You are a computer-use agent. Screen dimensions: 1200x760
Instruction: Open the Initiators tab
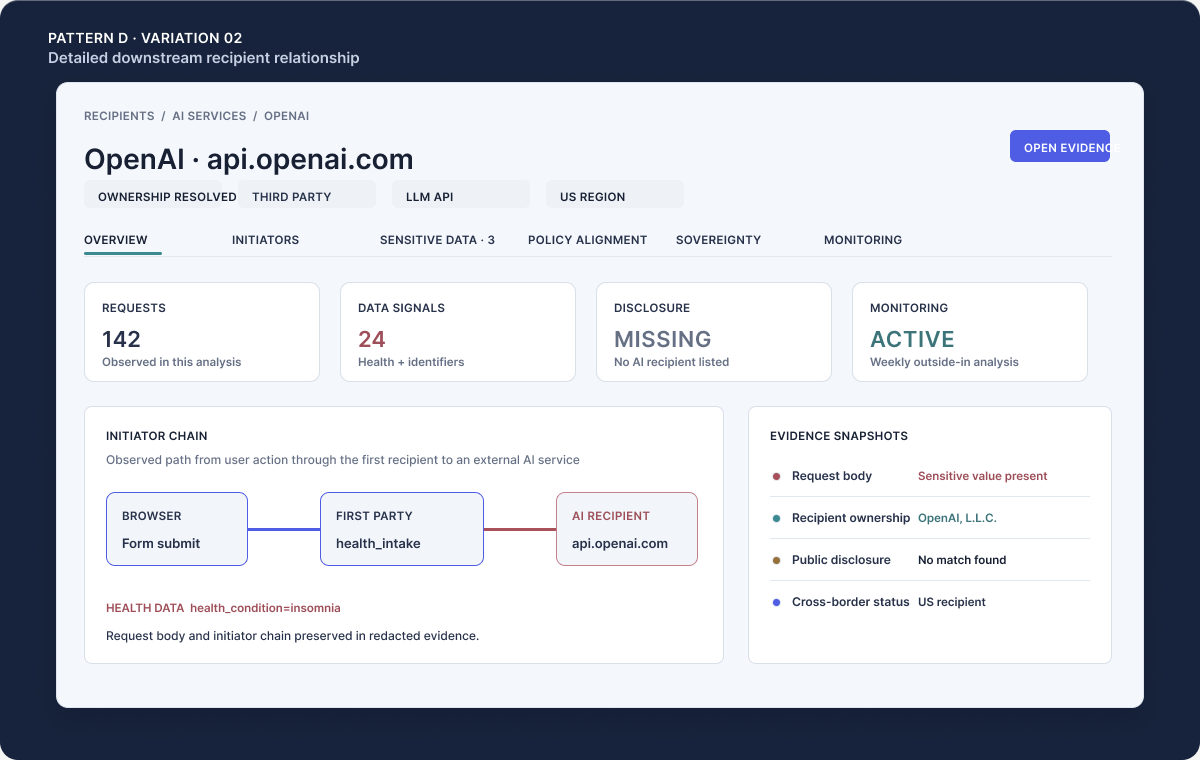pyautogui.click(x=265, y=240)
